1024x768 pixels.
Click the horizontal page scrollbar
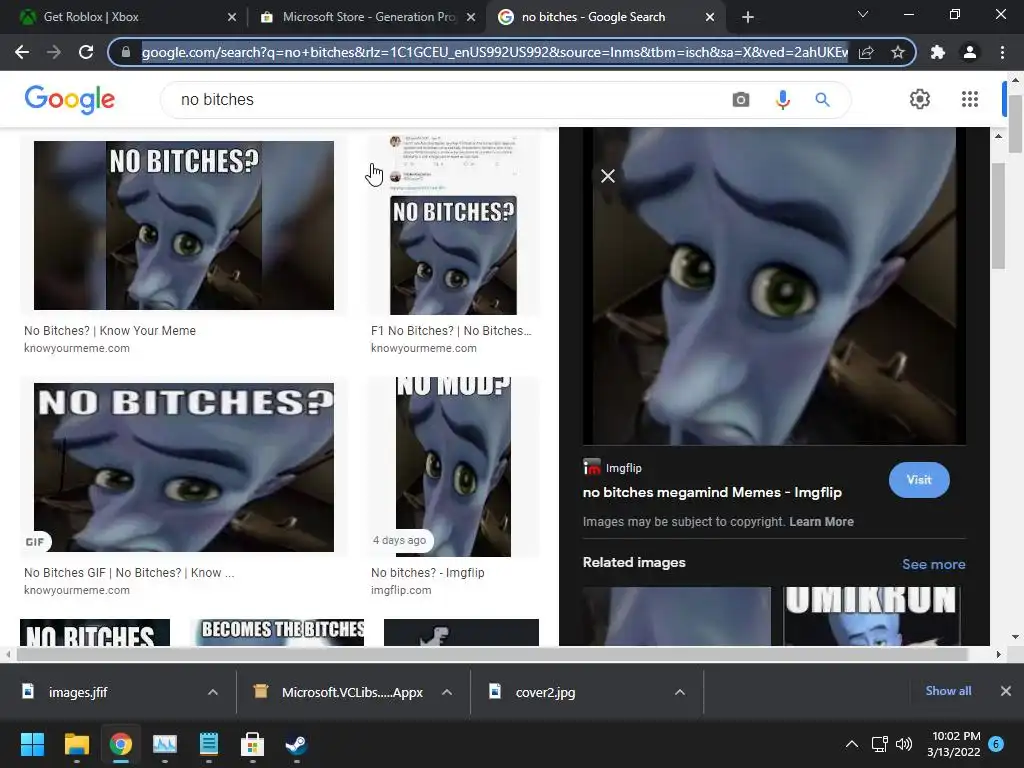[491, 654]
